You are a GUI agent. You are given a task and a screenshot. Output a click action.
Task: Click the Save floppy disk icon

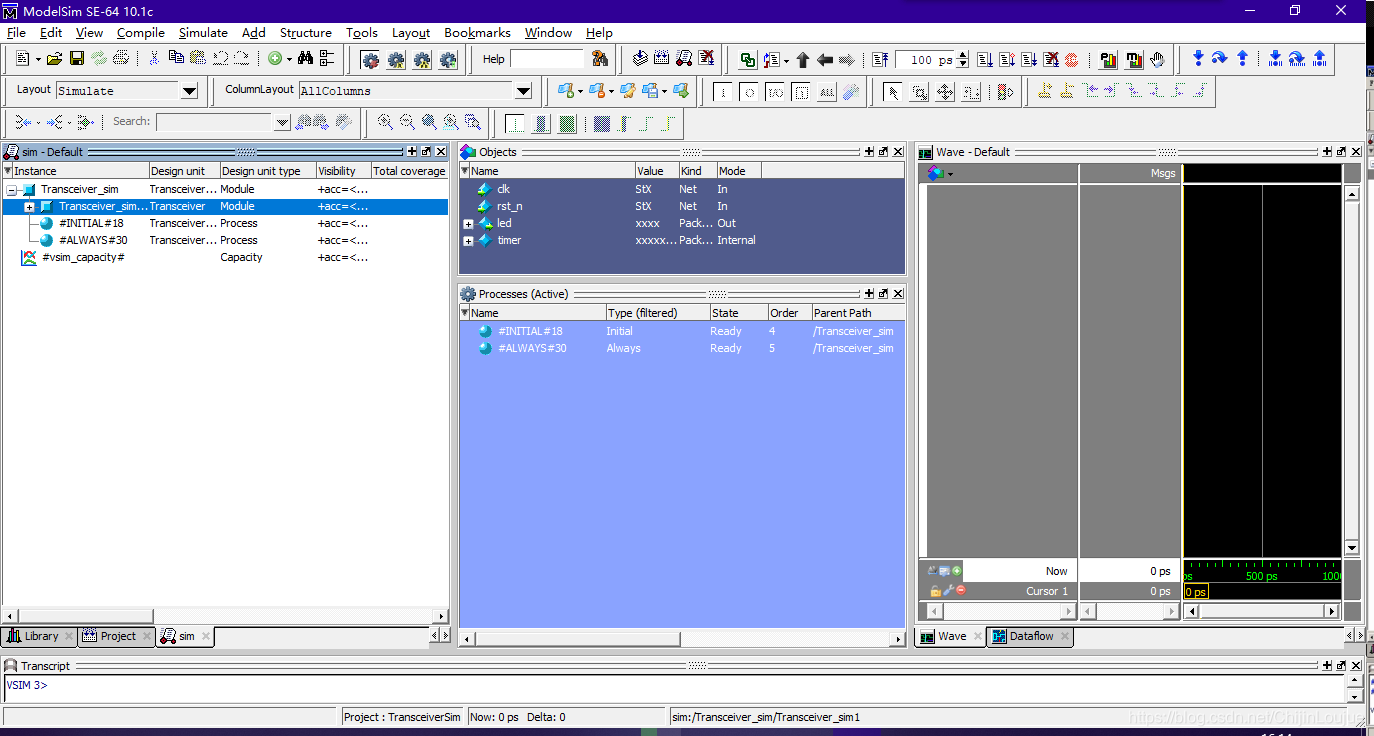(x=77, y=59)
